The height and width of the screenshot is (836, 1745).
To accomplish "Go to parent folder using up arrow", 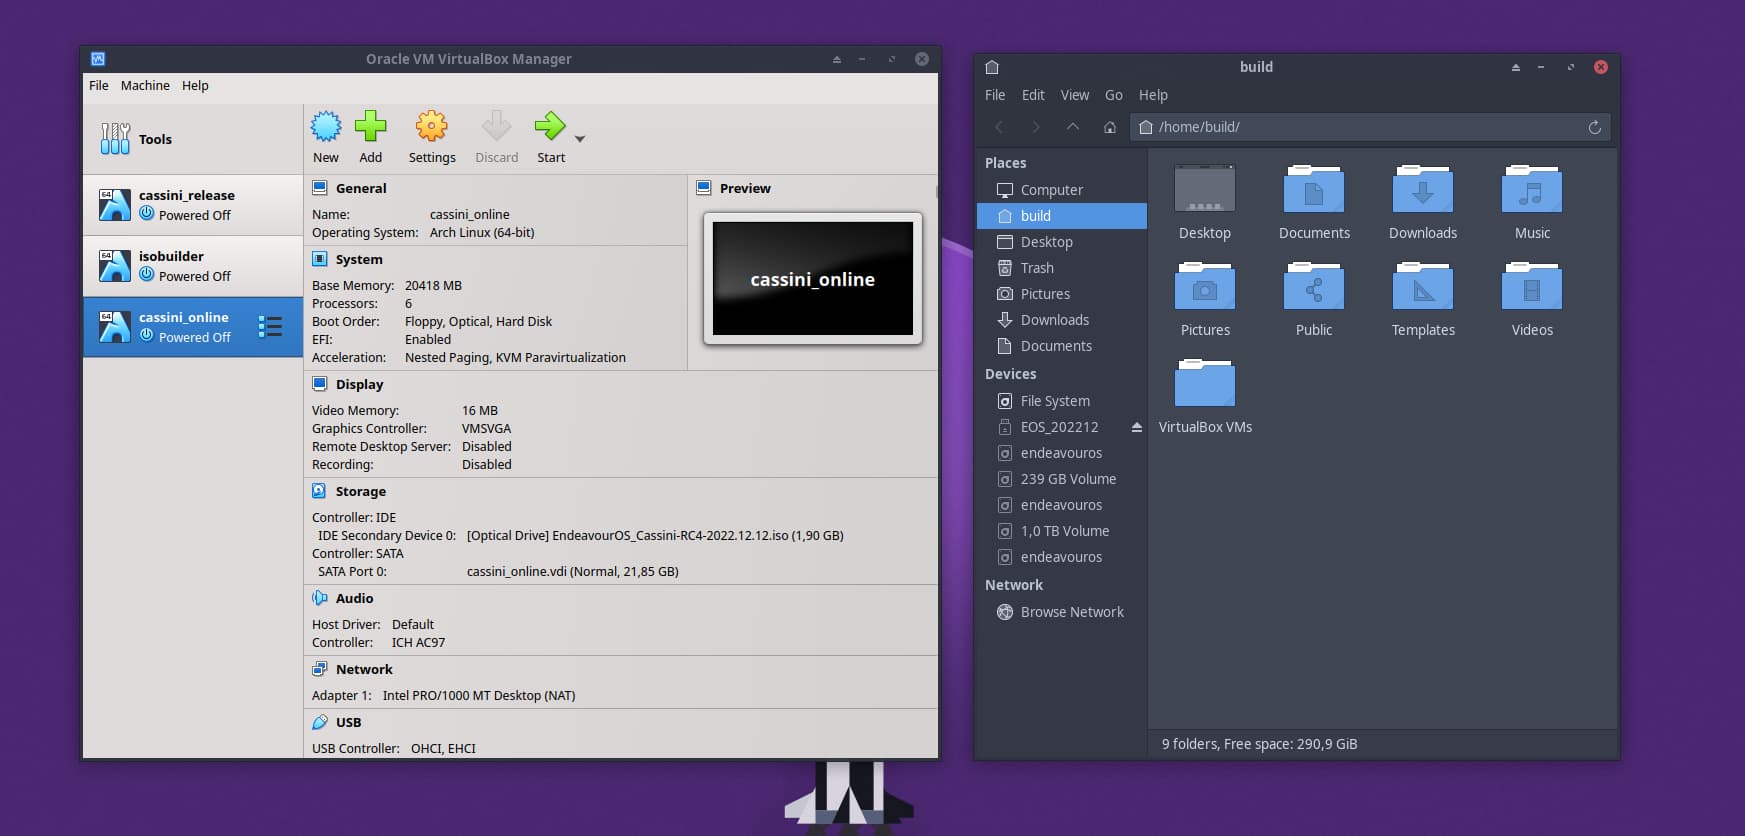I will click(1073, 127).
